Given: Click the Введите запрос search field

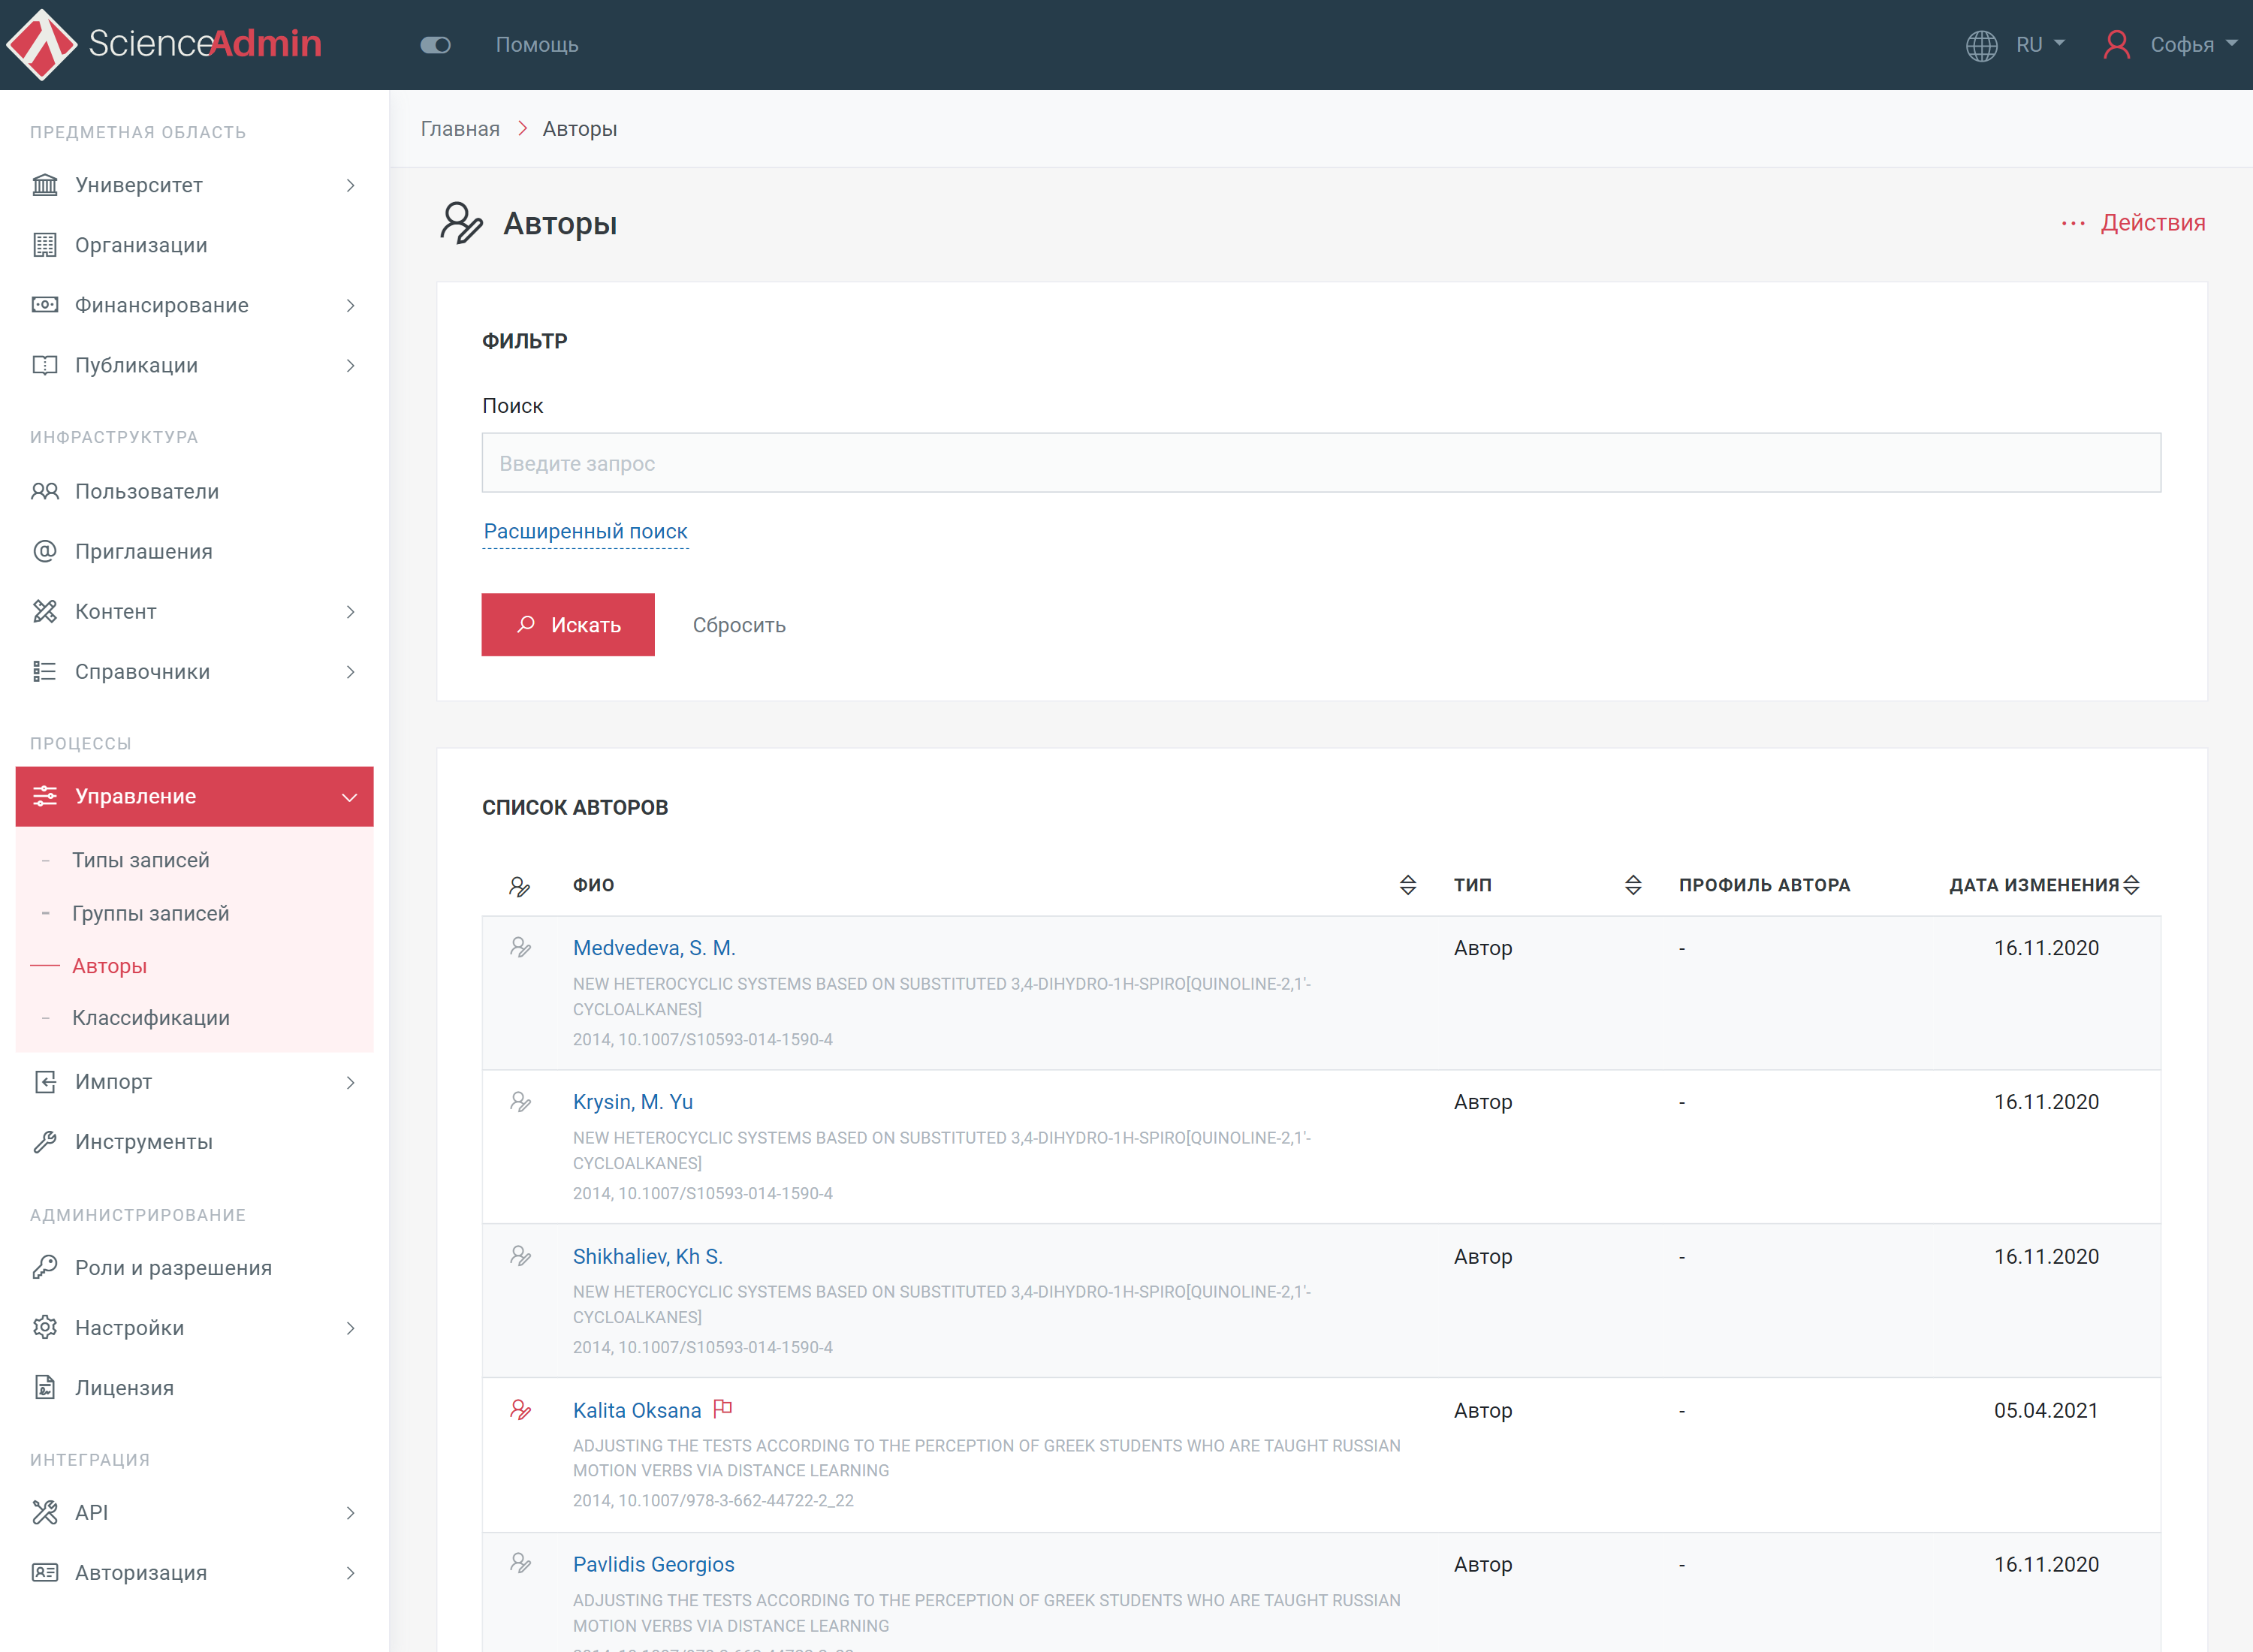Looking at the screenshot, I should coord(1320,463).
